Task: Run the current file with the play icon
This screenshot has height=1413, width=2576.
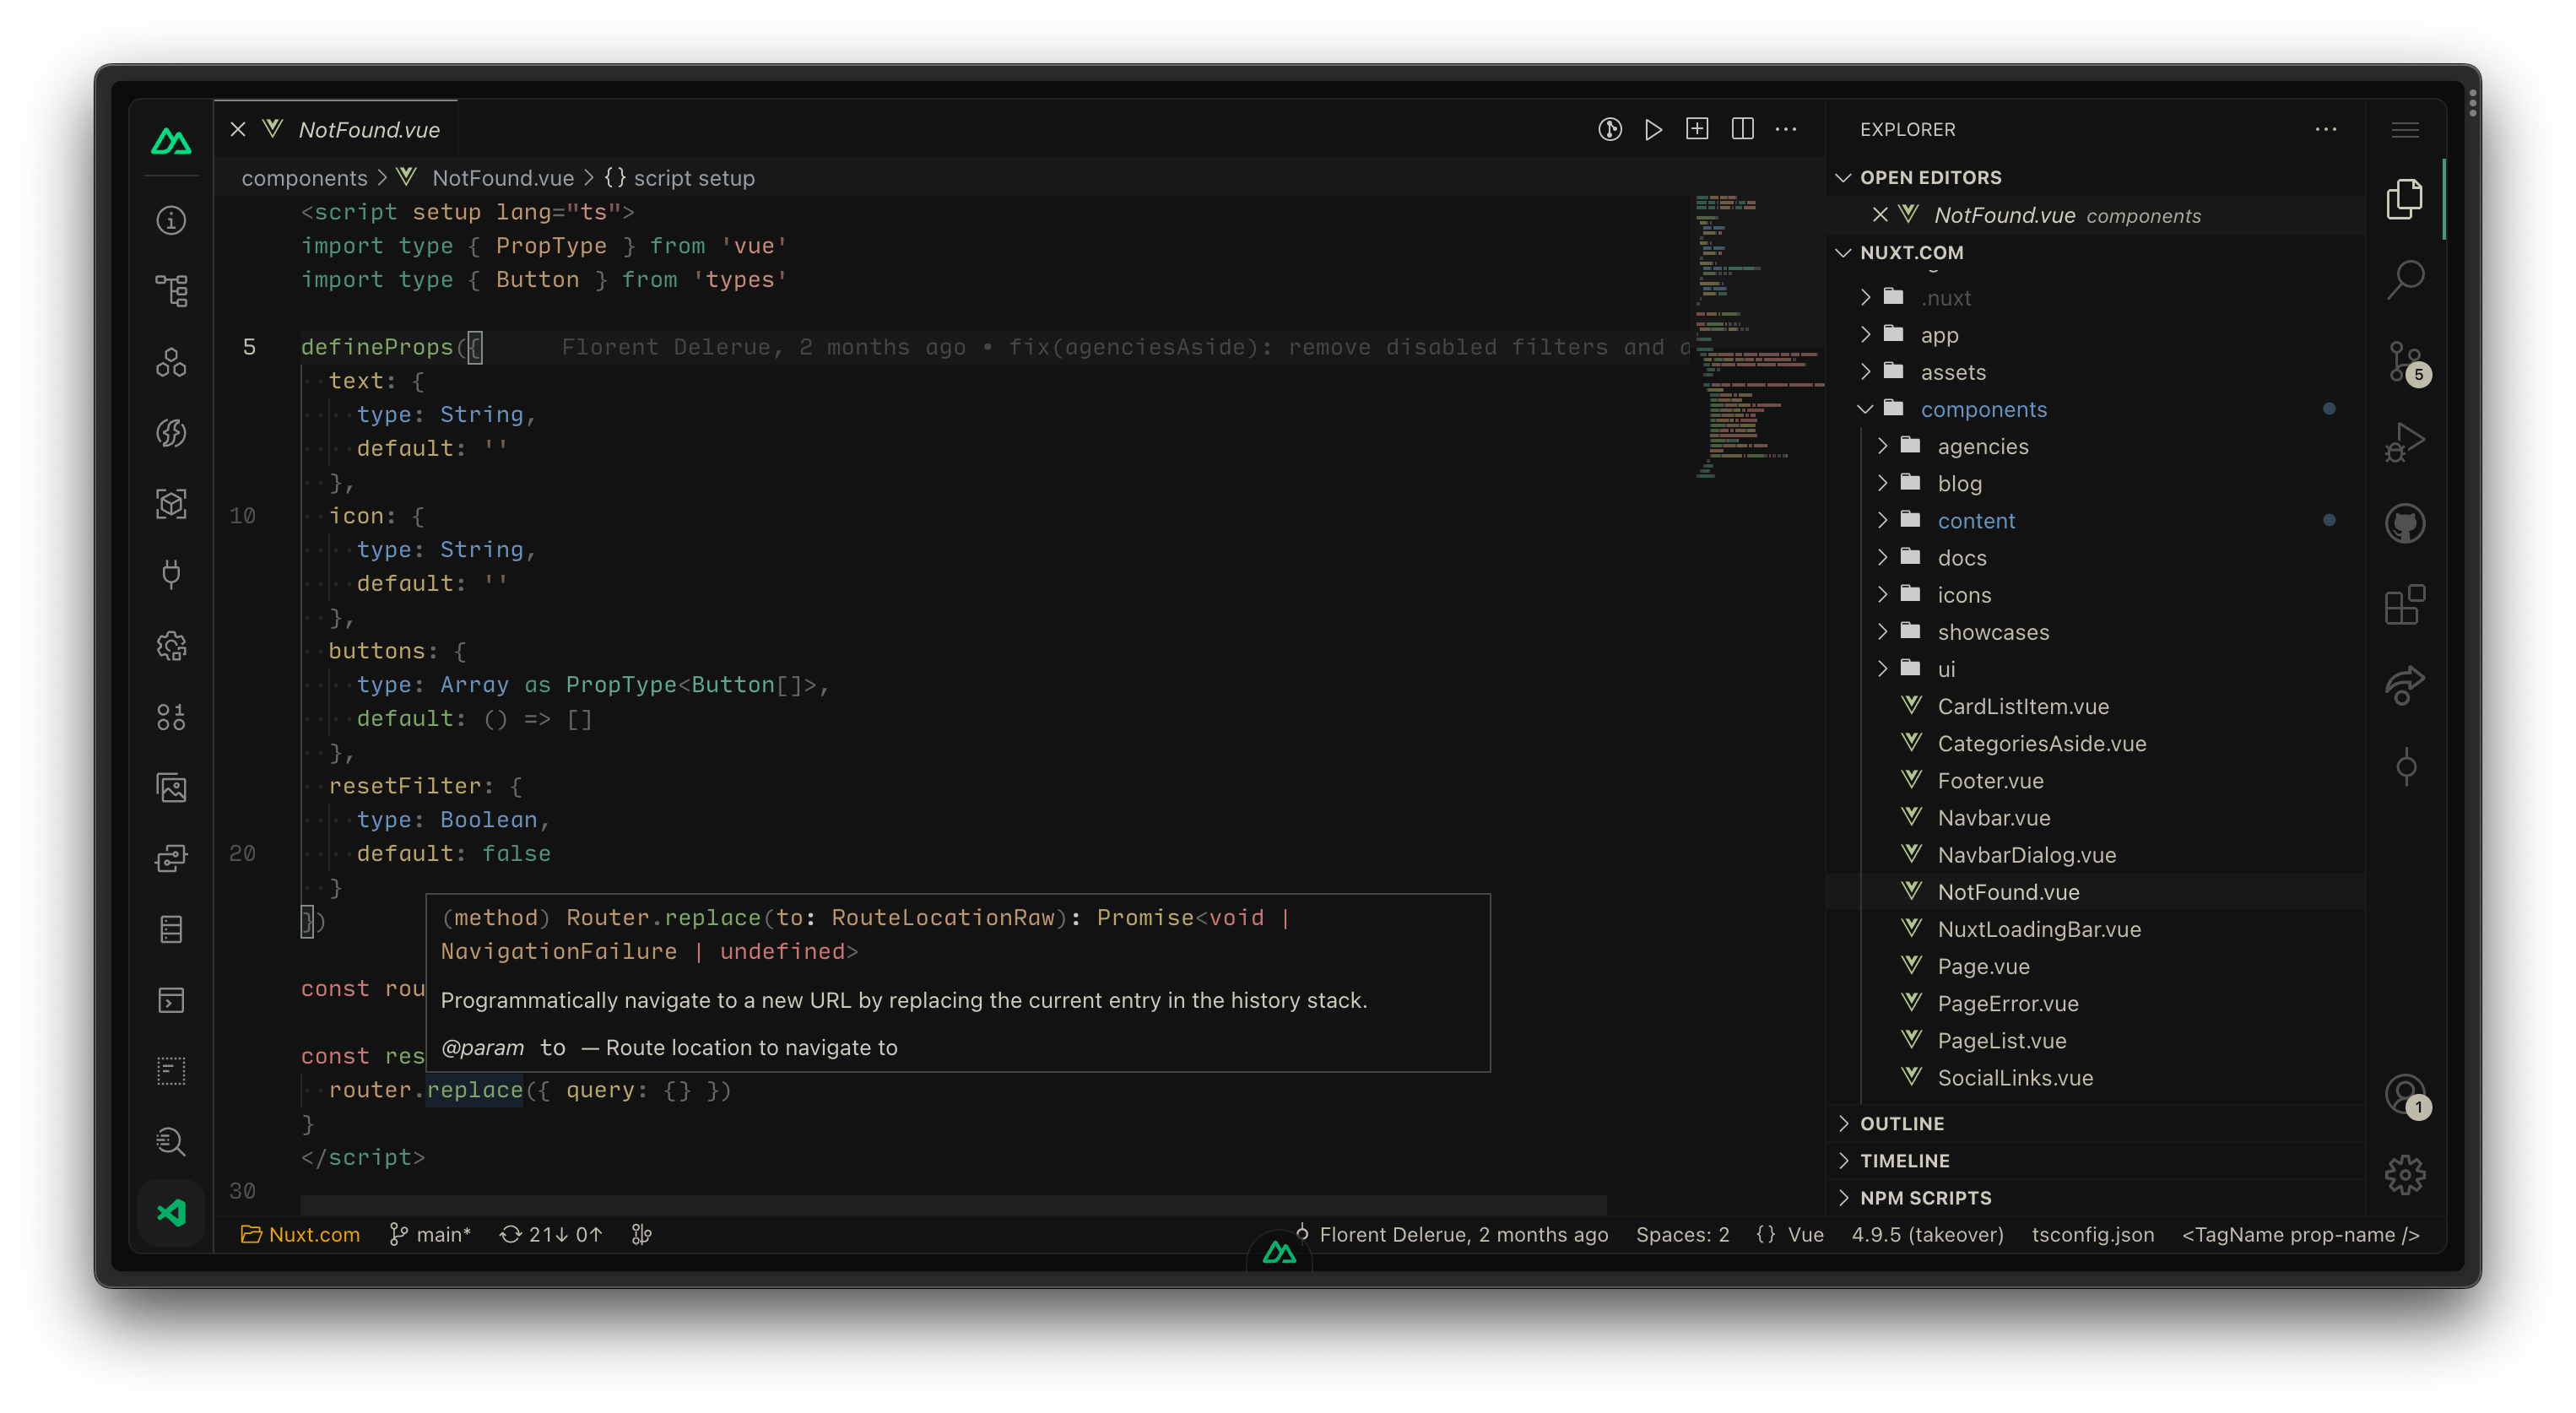Action: click(x=1652, y=129)
